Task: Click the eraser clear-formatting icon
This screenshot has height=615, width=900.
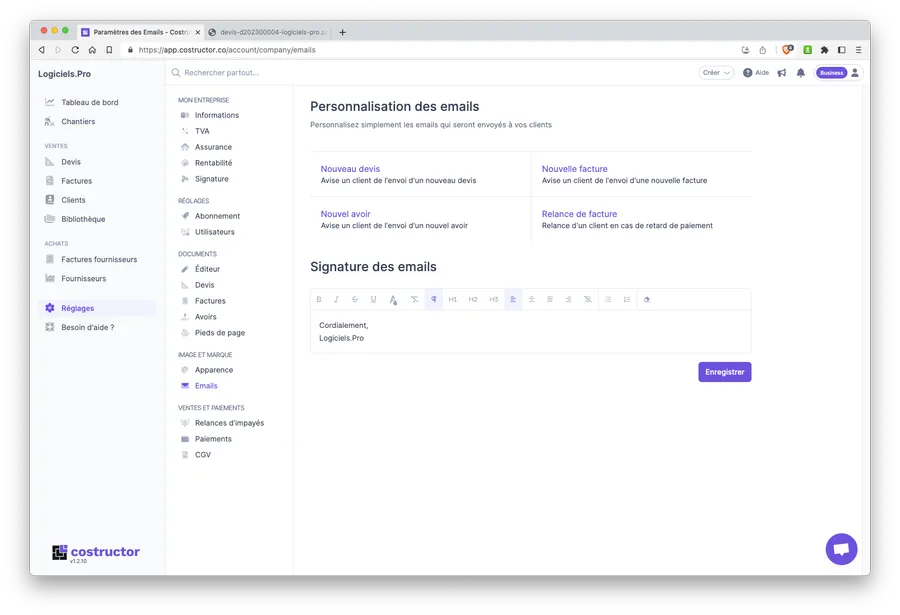Action: click(647, 299)
